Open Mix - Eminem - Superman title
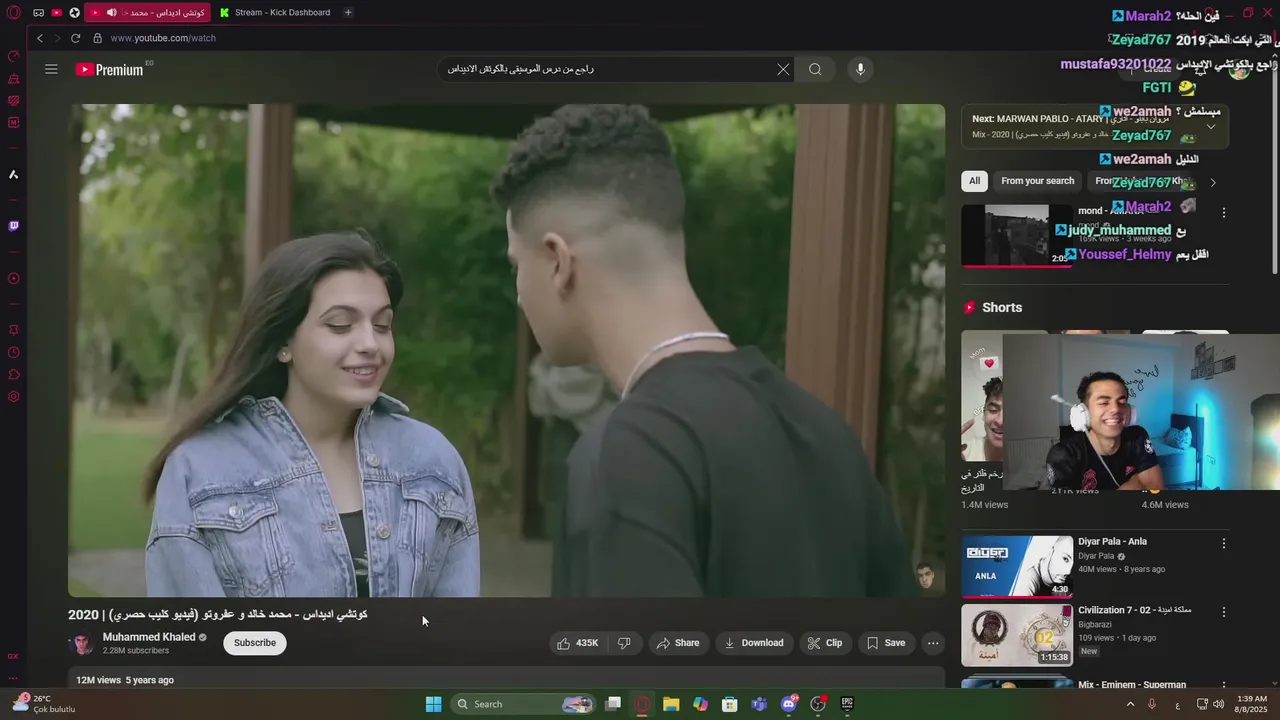1280x720 pixels. (x=1132, y=685)
